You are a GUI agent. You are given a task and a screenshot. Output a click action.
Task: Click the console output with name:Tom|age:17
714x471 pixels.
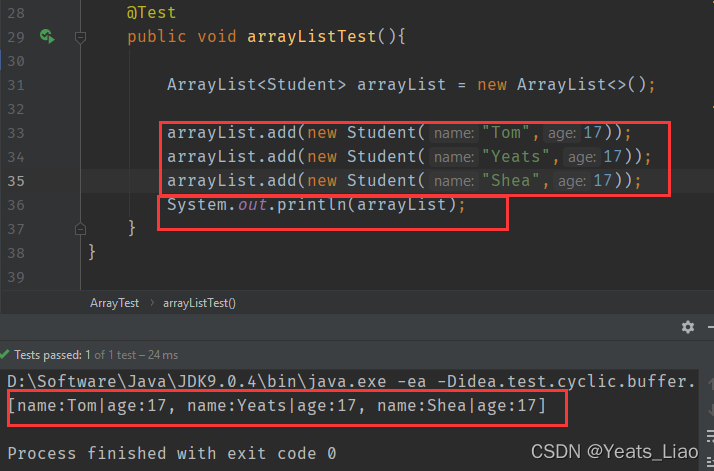[x=277, y=405]
